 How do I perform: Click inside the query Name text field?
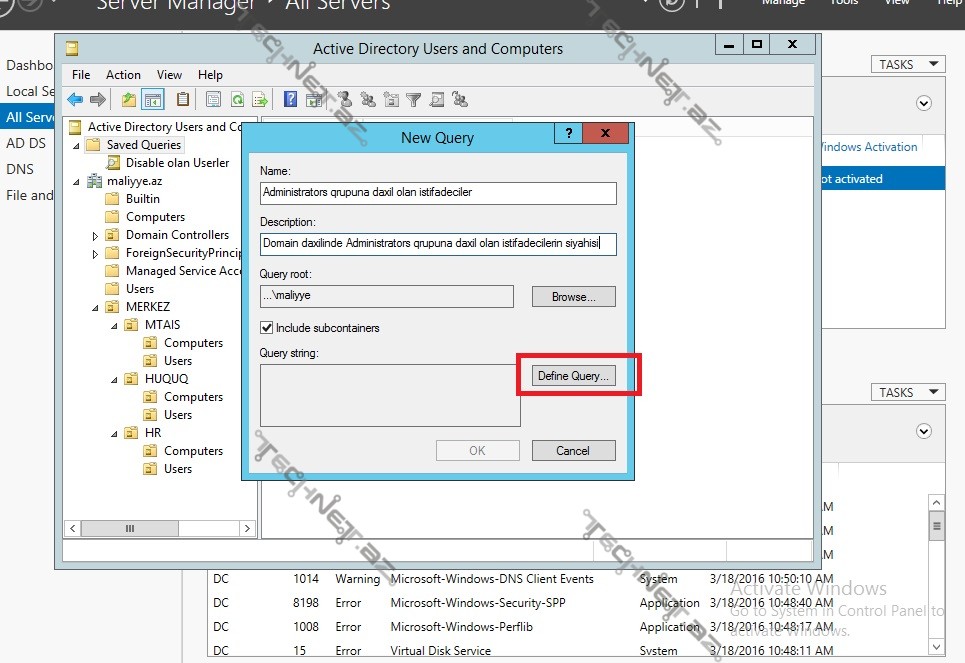point(438,192)
